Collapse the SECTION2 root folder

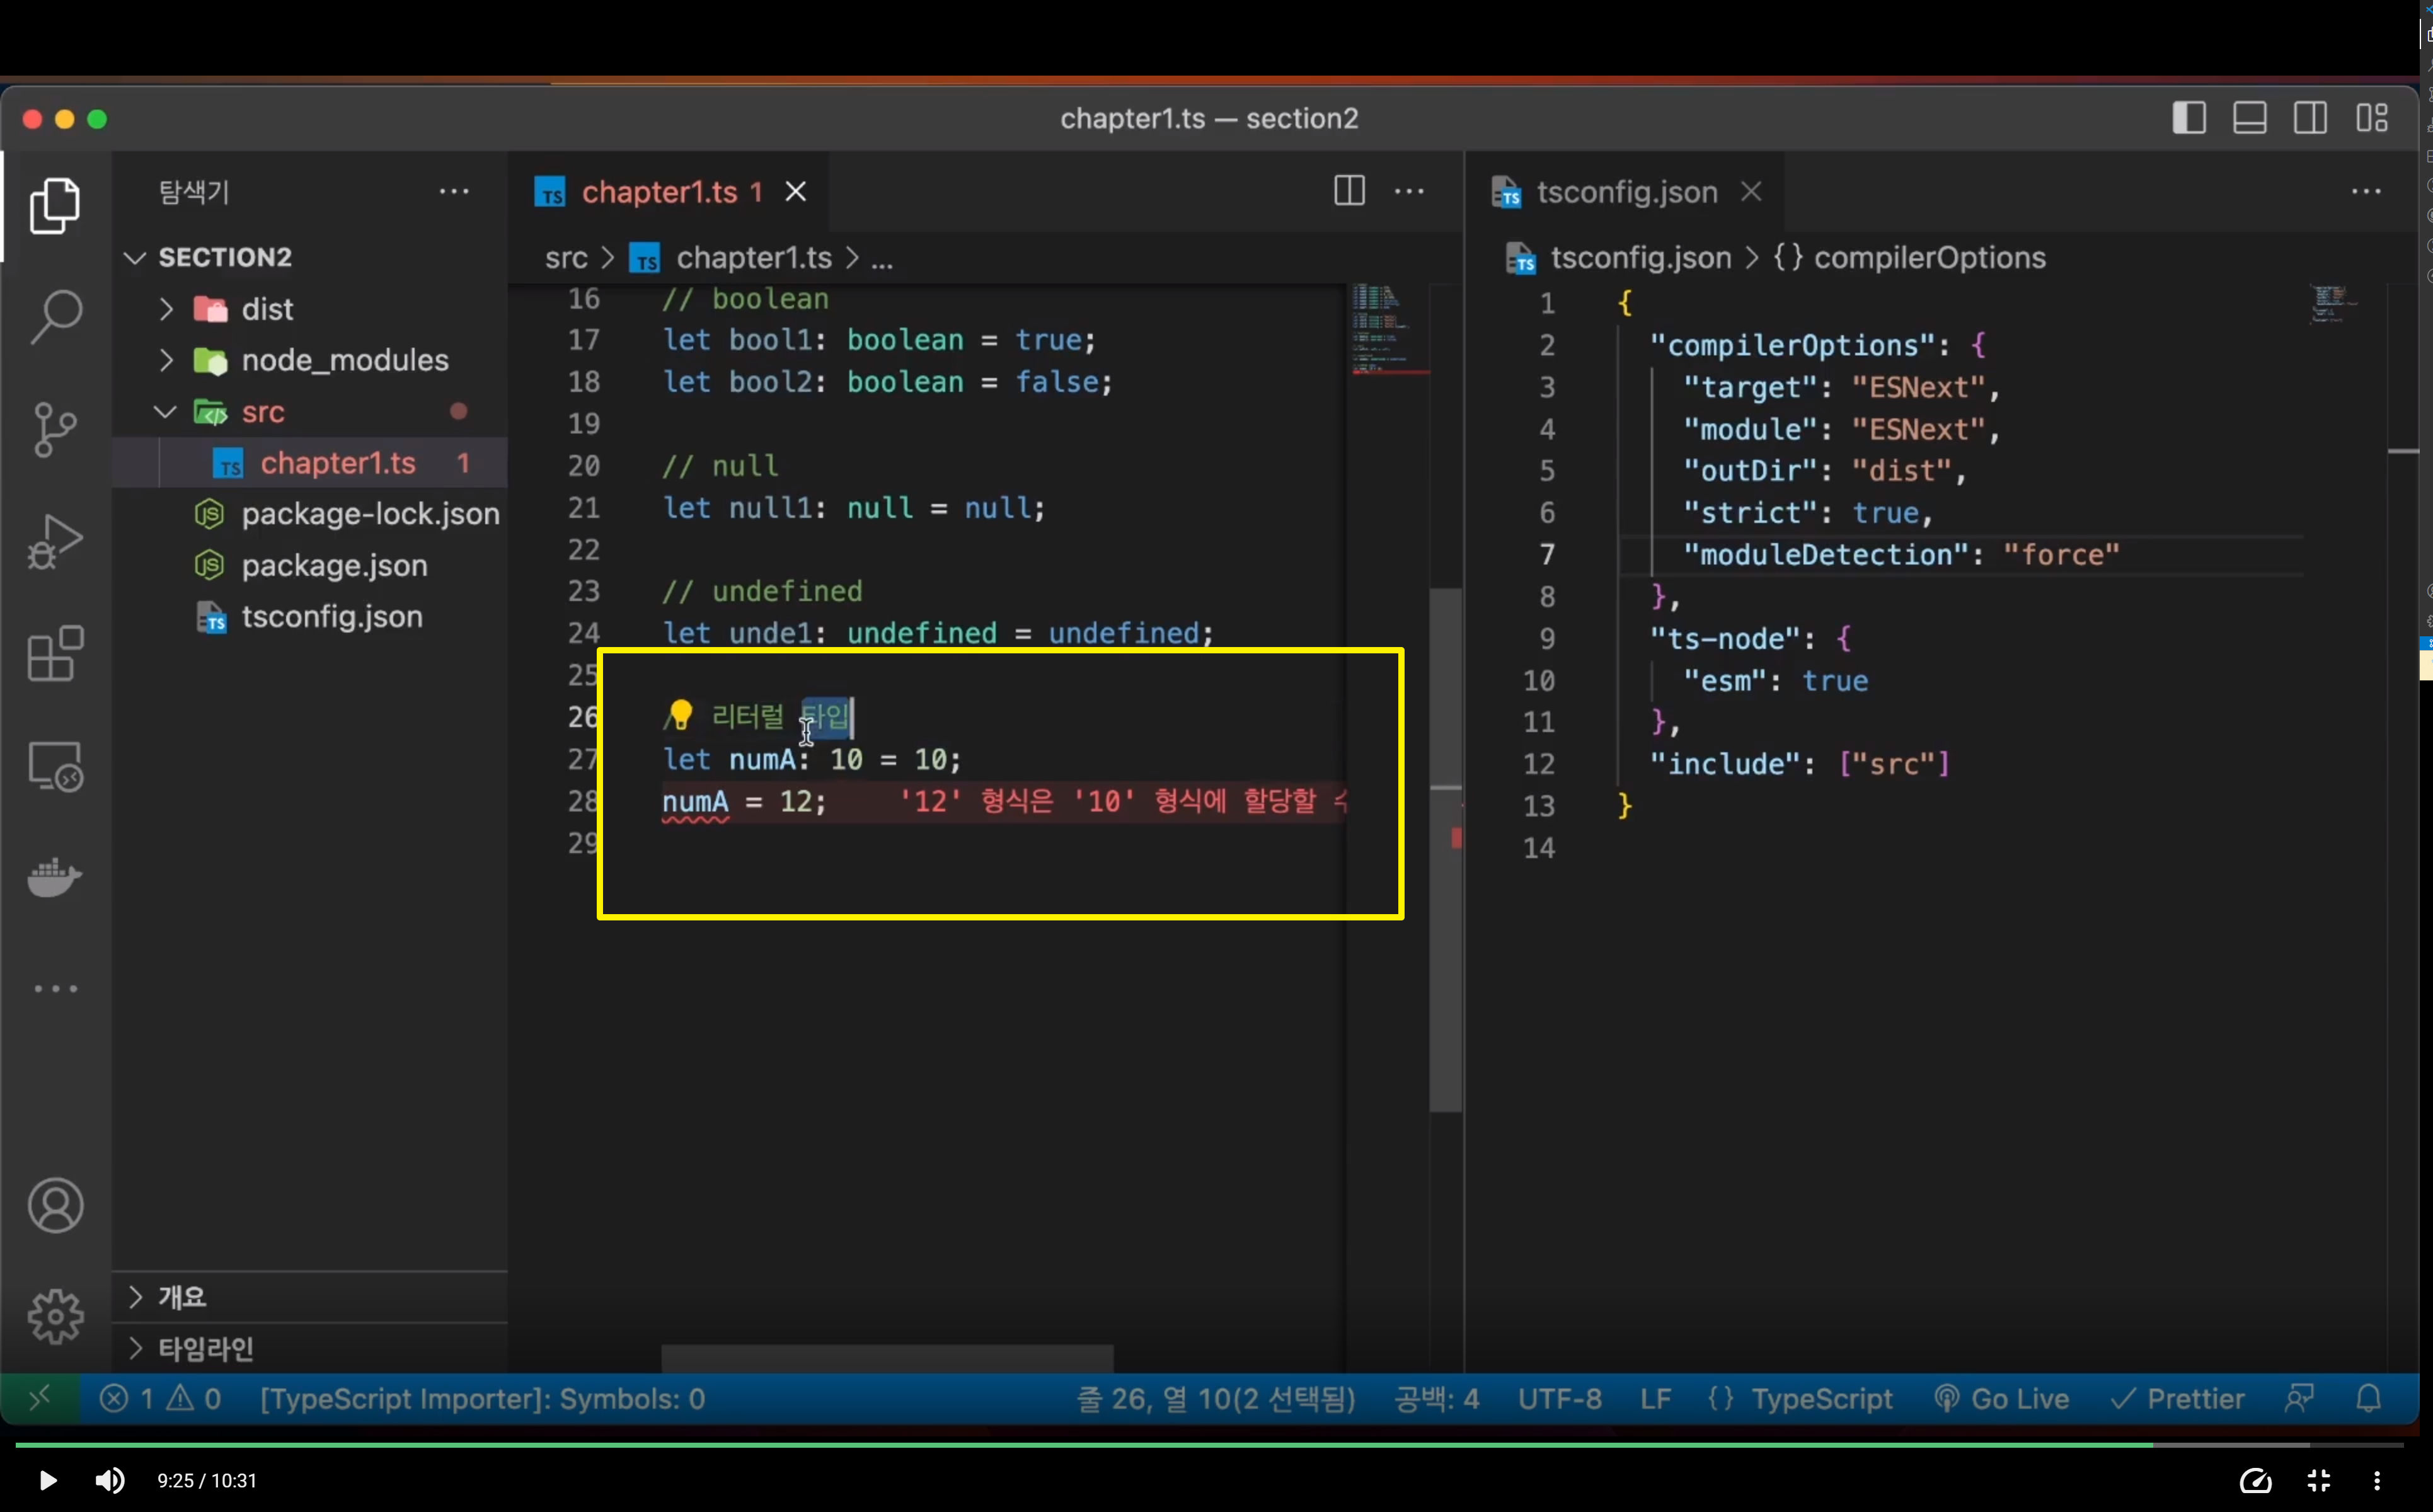click(310, 257)
